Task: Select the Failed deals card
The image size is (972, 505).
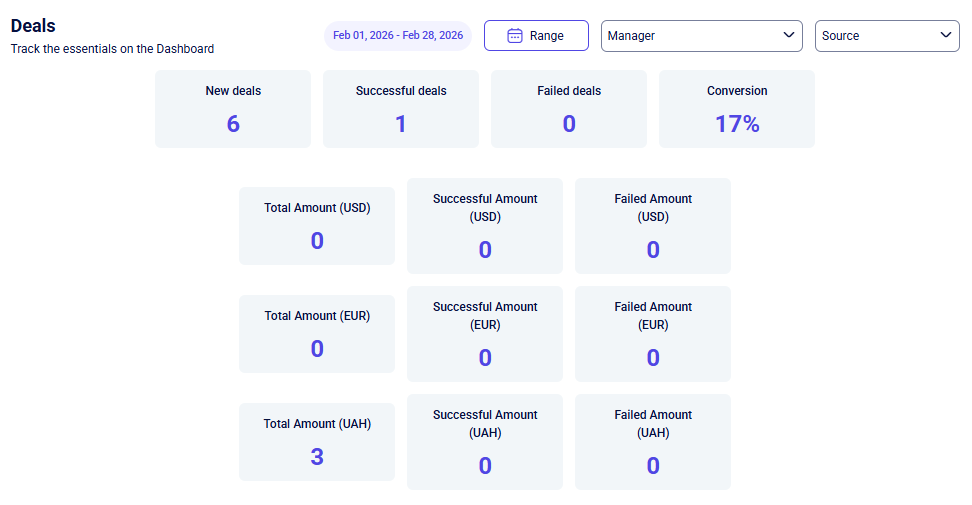Action: (x=569, y=109)
